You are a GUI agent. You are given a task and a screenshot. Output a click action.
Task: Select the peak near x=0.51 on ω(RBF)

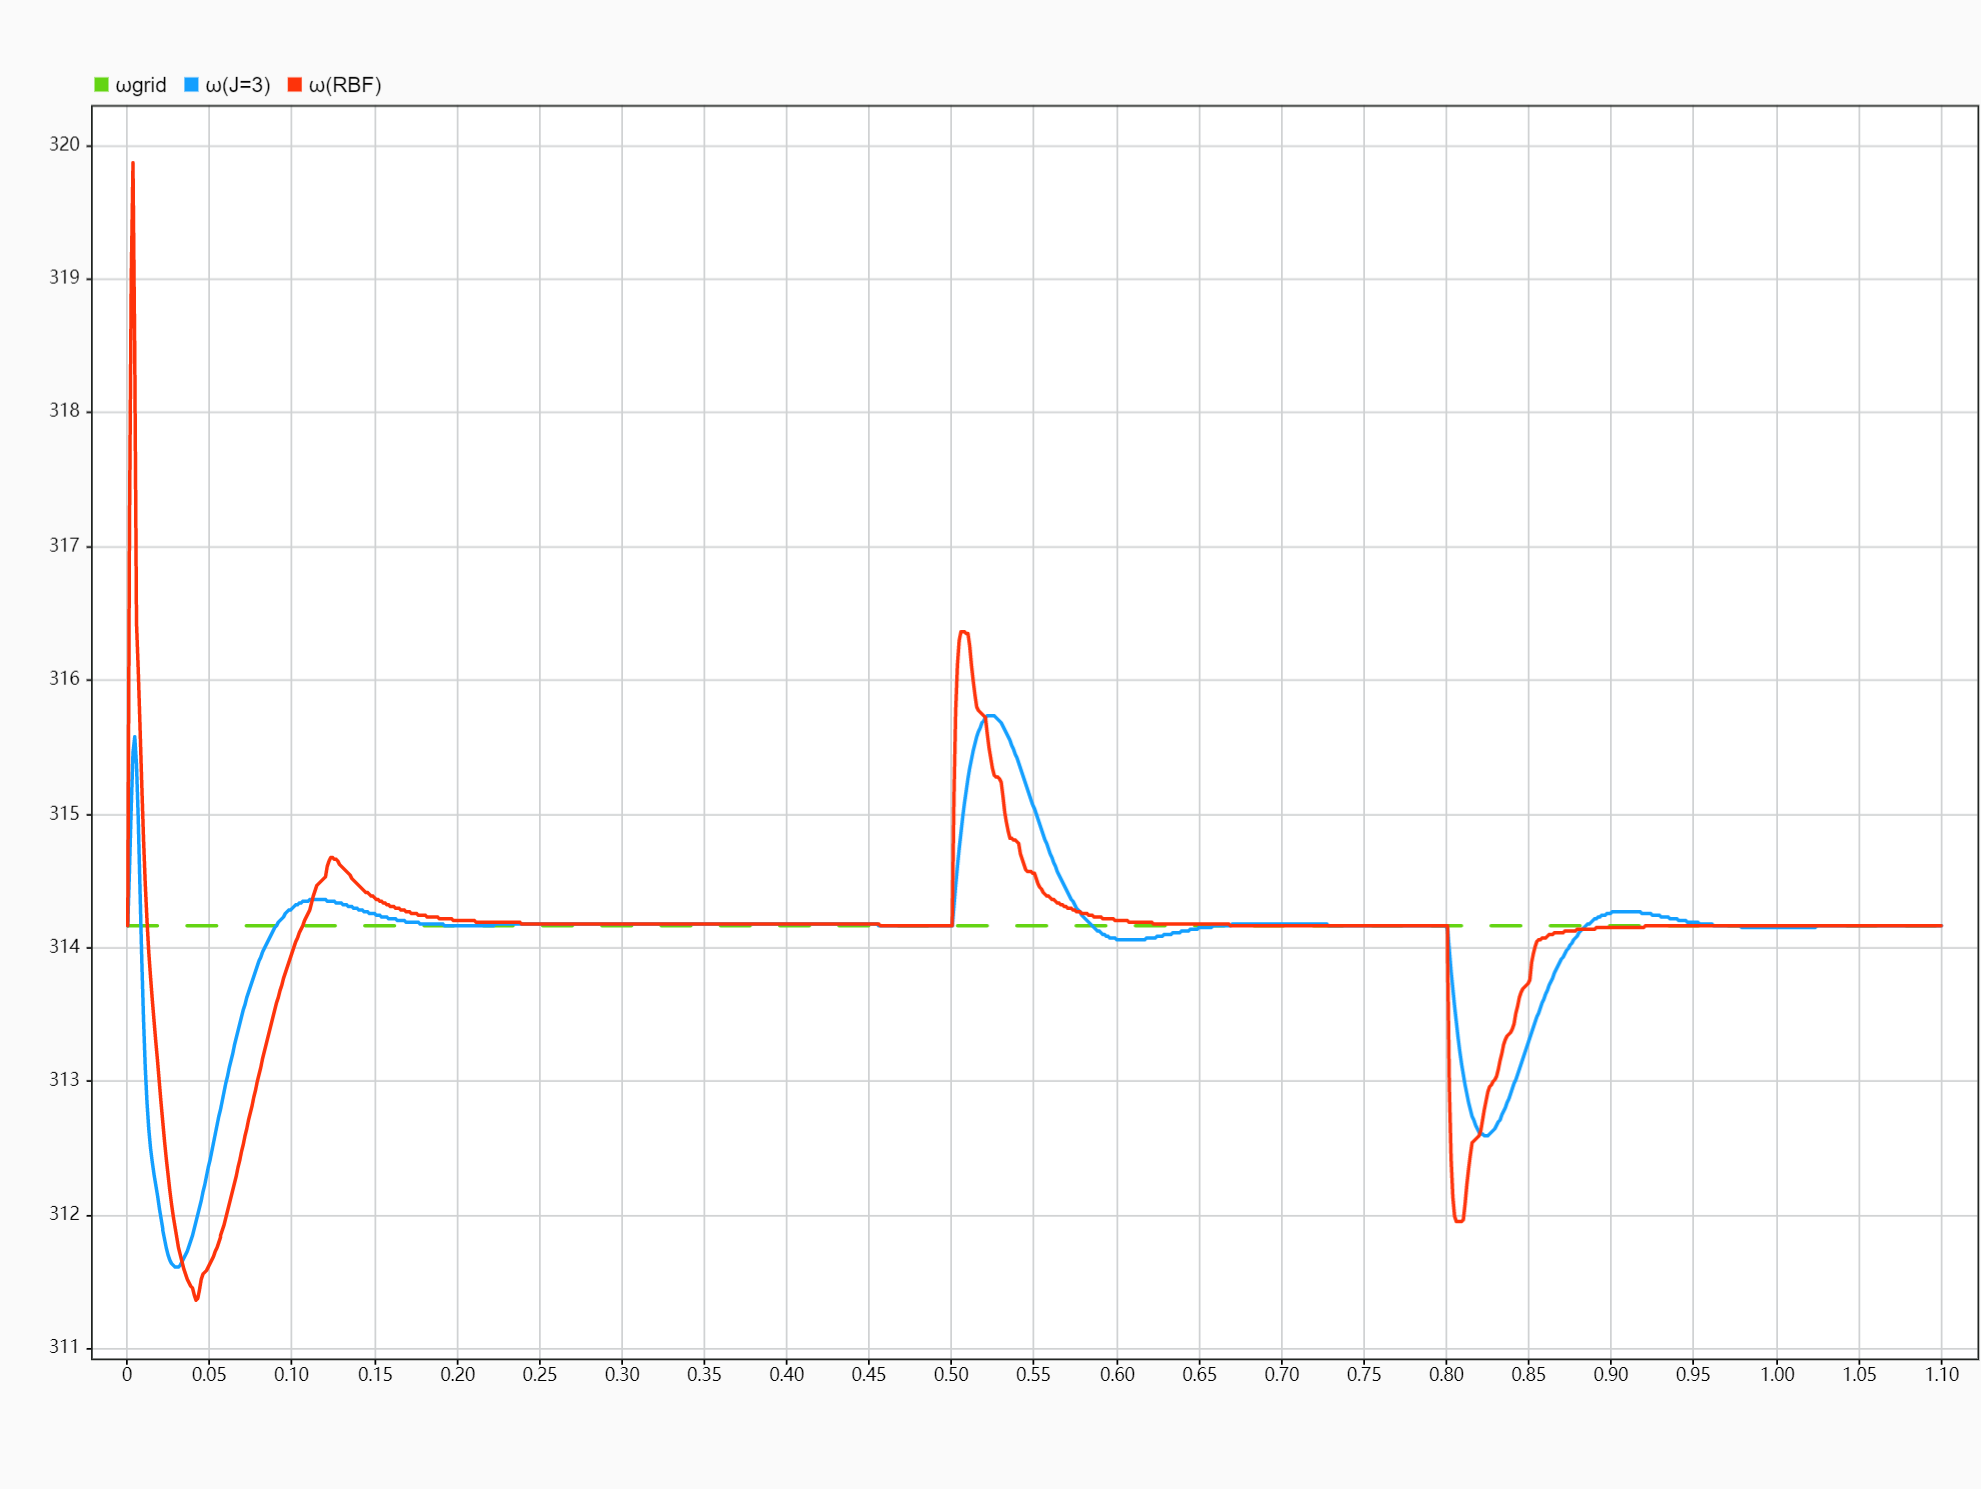[x=963, y=630]
